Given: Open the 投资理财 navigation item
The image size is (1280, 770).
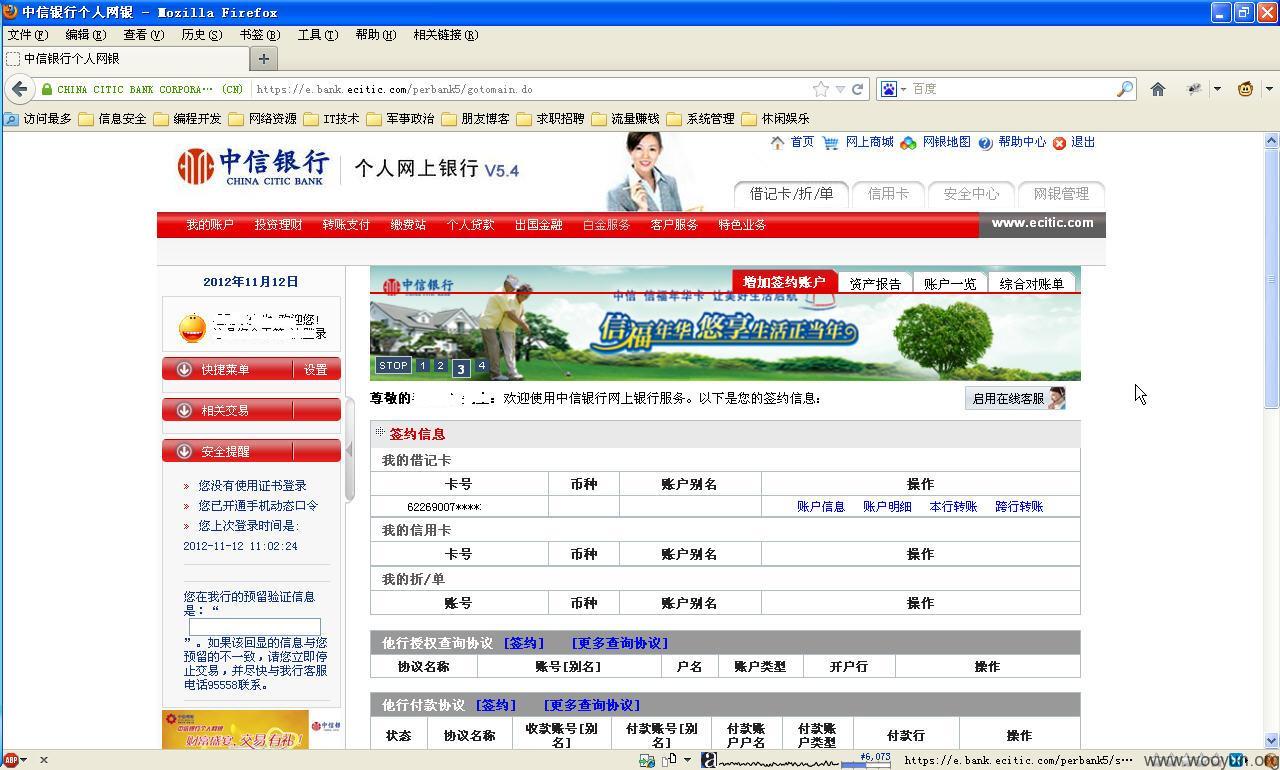Looking at the screenshot, I should pos(278,225).
